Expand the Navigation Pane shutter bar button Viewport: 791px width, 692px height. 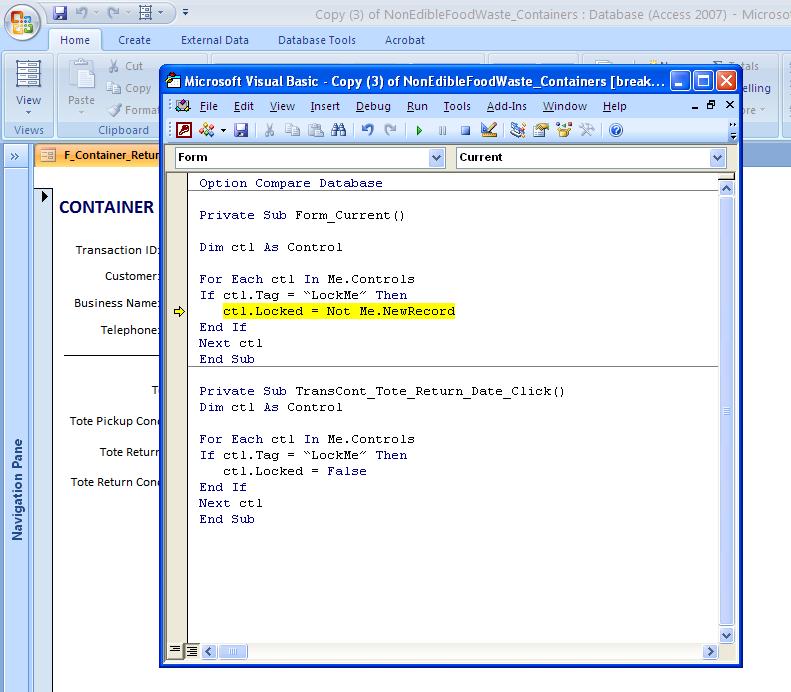[15, 156]
